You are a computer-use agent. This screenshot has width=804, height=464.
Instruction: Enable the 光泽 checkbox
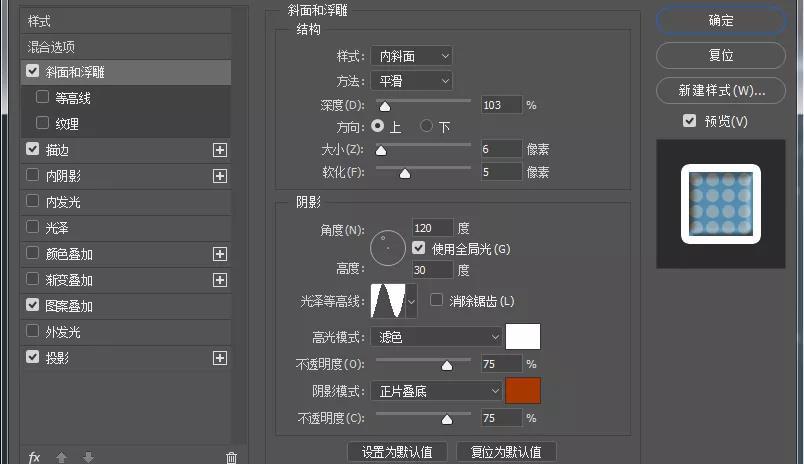32,227
